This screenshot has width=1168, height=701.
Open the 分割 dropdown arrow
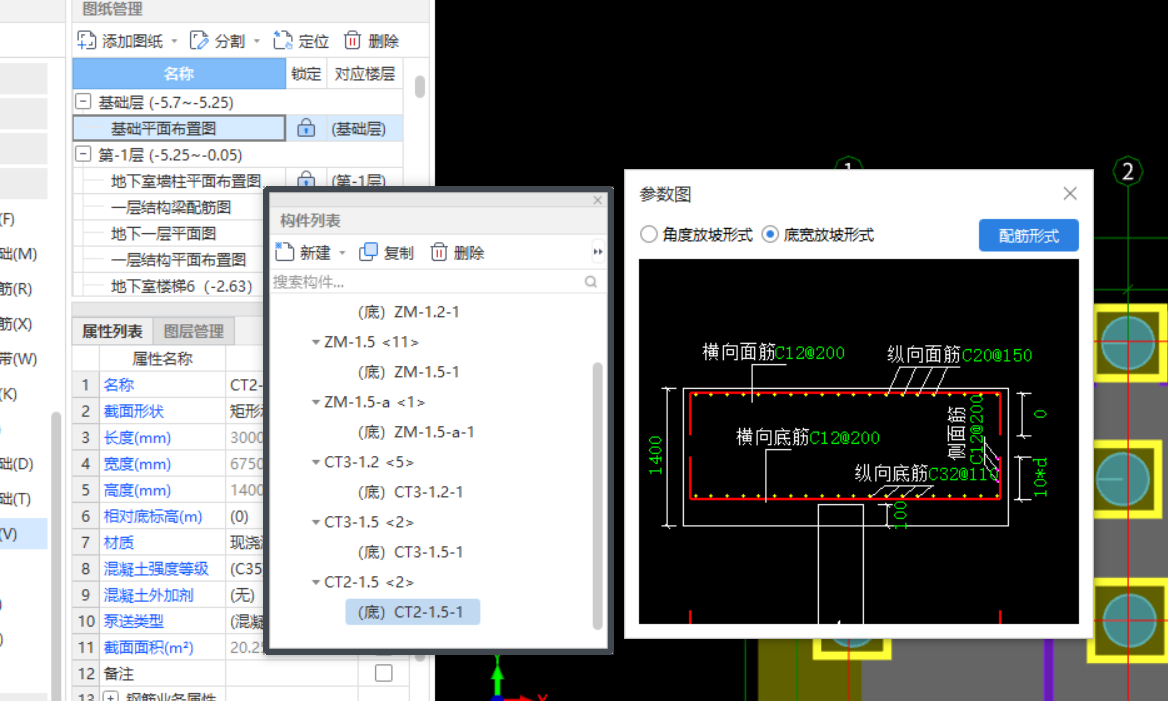[x=257, y=41]
